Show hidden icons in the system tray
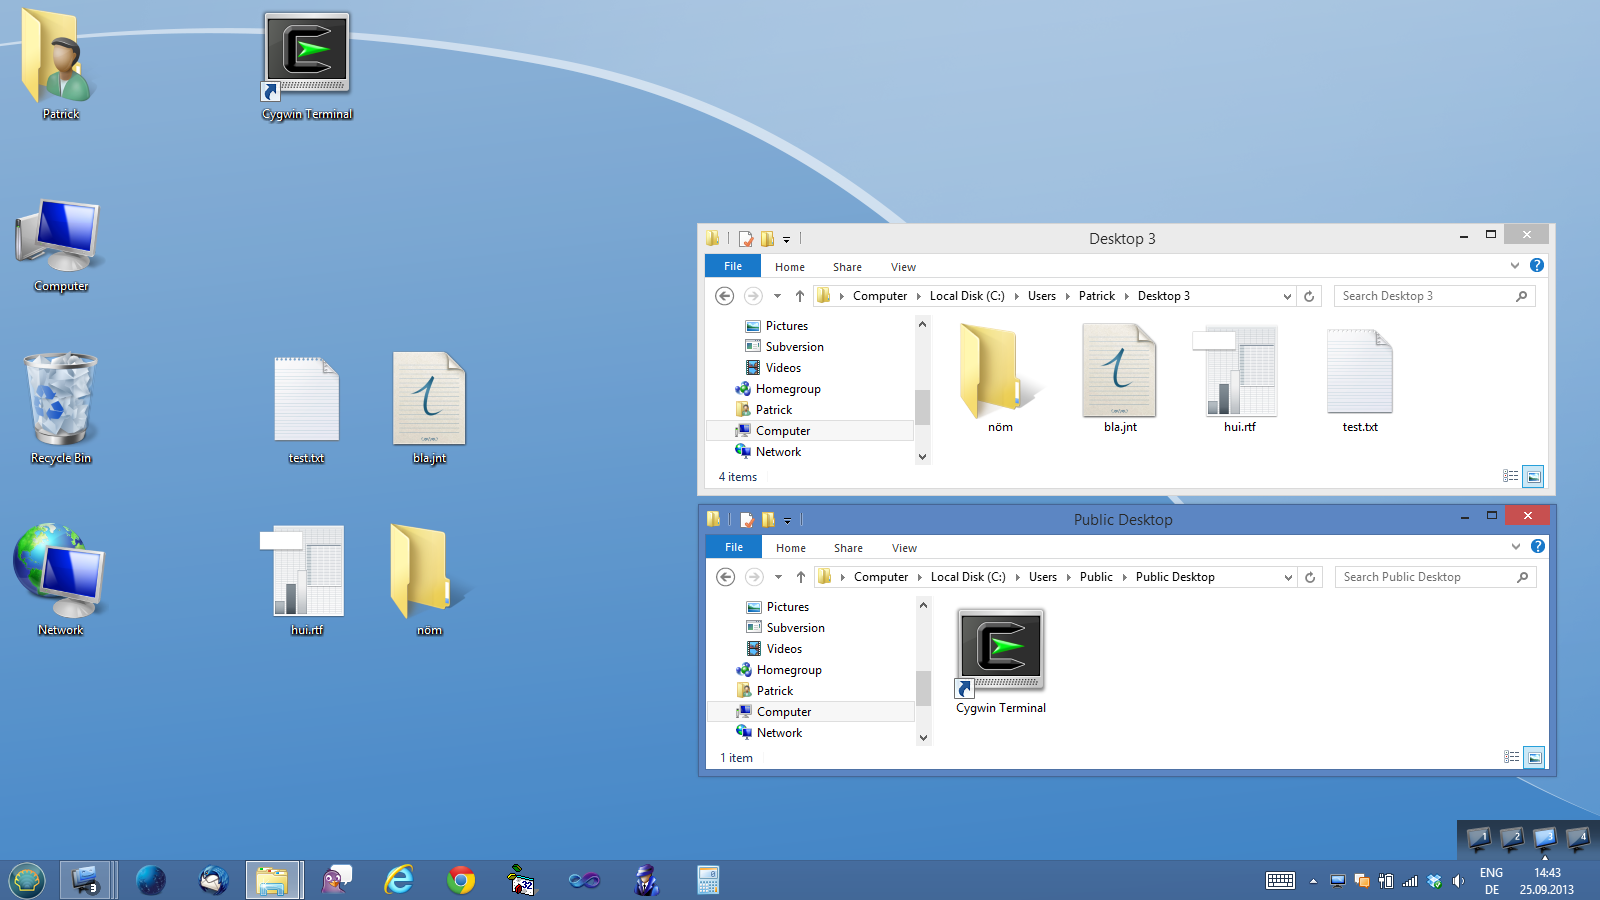This screenshot has height=900, width=1600. click(x=1313, y=880)
